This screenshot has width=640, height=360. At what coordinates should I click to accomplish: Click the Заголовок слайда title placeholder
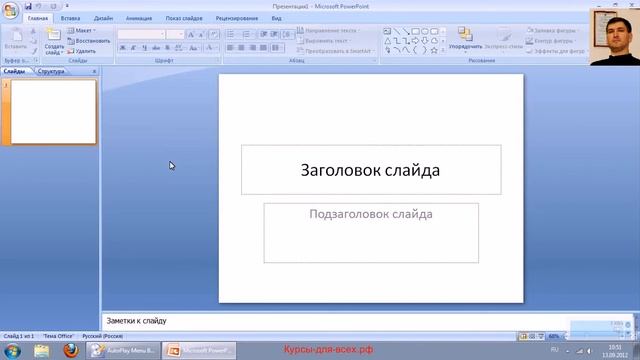(371, 170)
